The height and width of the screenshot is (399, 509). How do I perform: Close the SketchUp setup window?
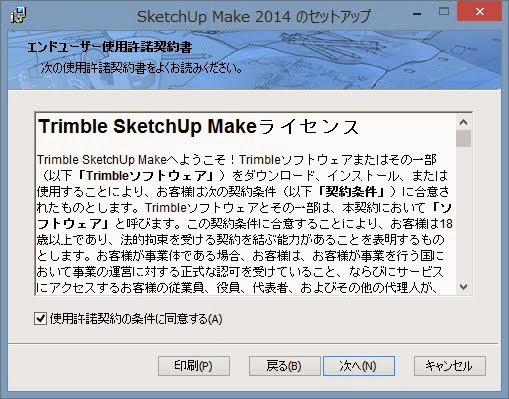(479, 12)
